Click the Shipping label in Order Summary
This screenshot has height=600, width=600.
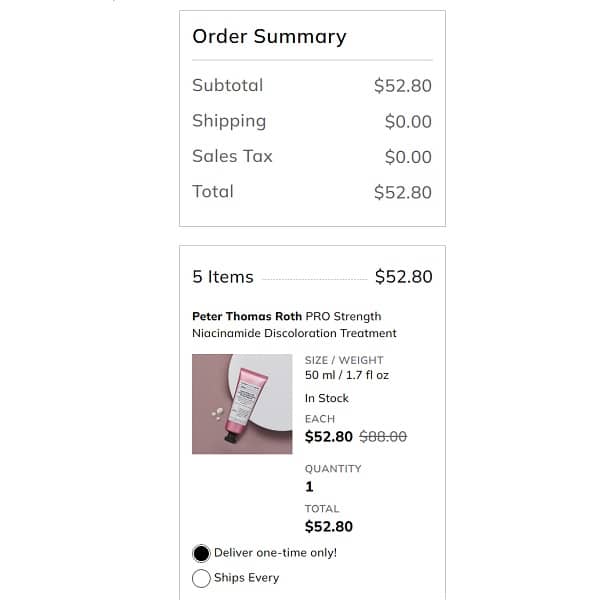coord(229,121)
